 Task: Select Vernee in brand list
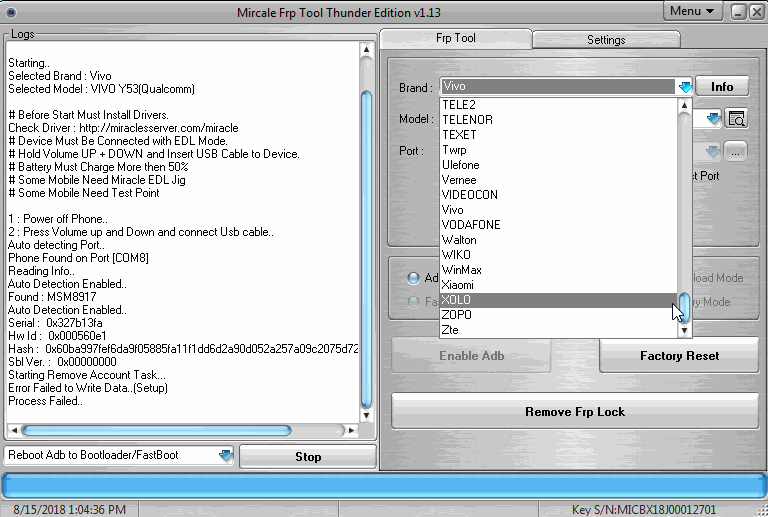(x=558, y=180)
